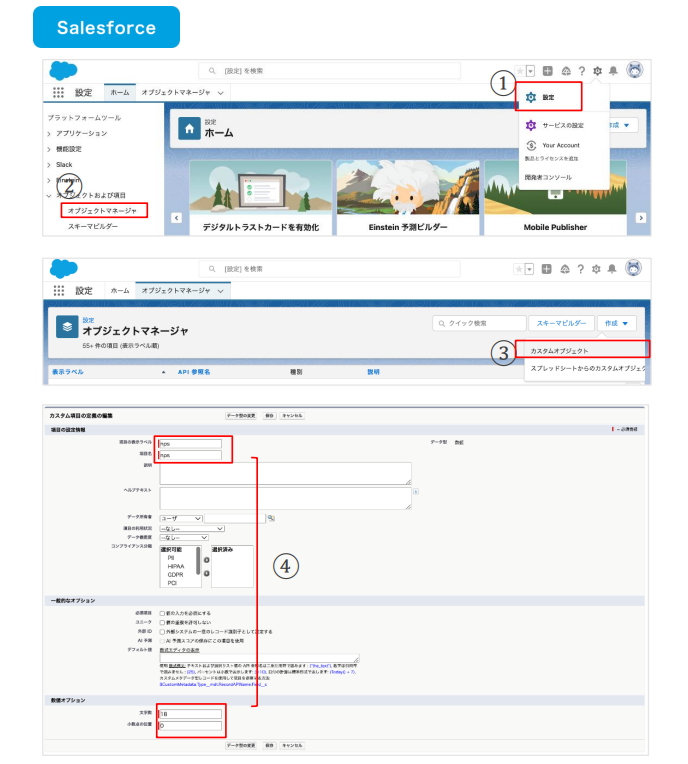Click the スキーマビルダー button in the Object Manager header

pyautogui.click(x=561, y=323)
